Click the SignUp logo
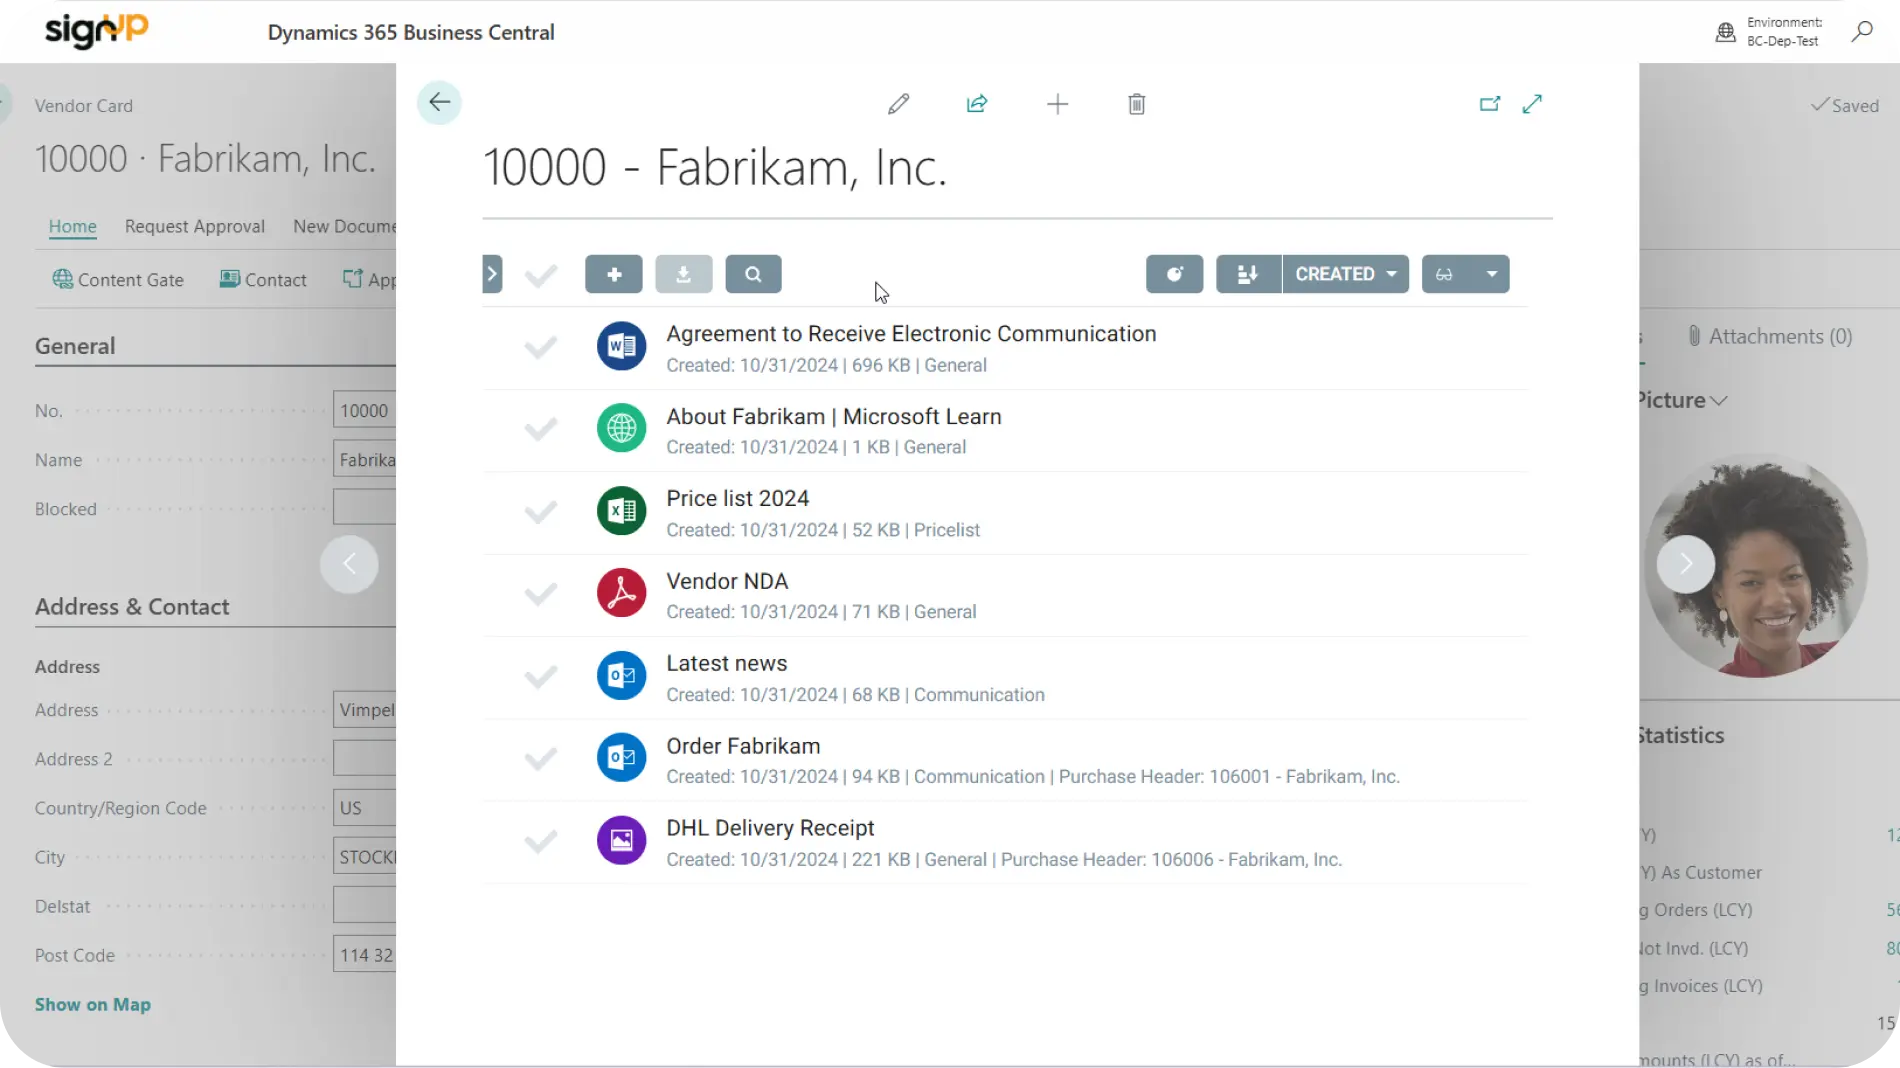The image size is (1900, 1068). pyautogui.click(x=96, y=30)
